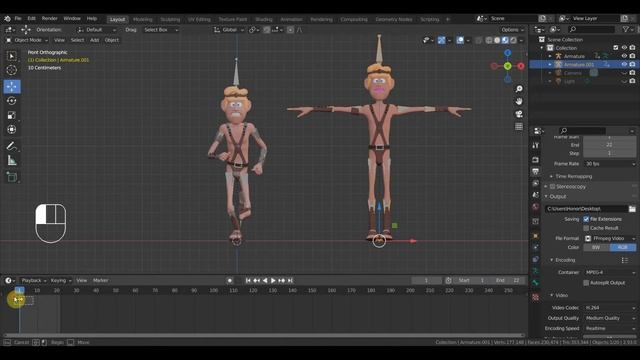Open the Frame Rate 30 fps dropdown
The image size is (640, 360).
click(610, 164)
